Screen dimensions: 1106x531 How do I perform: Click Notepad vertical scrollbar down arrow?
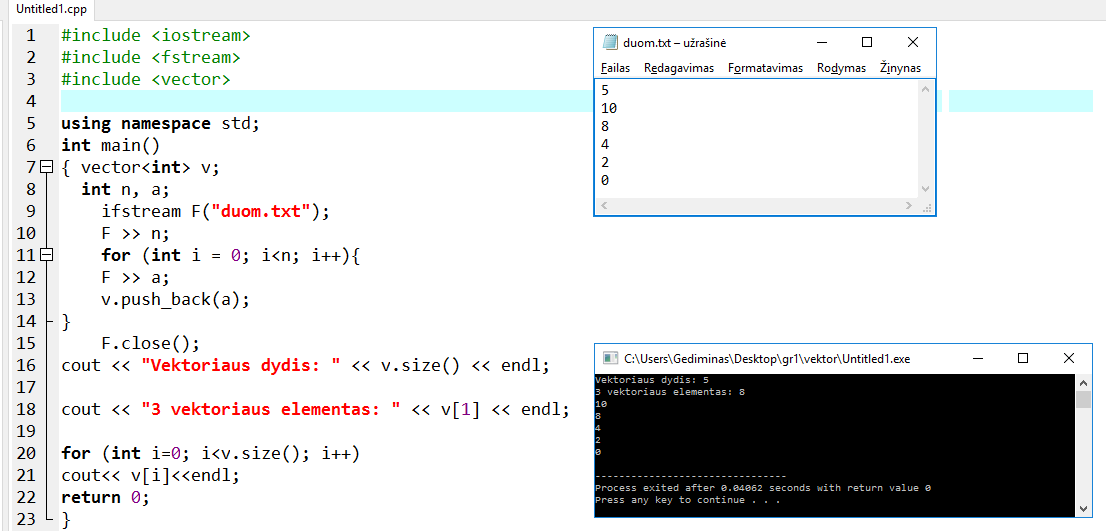click(925, 189)
